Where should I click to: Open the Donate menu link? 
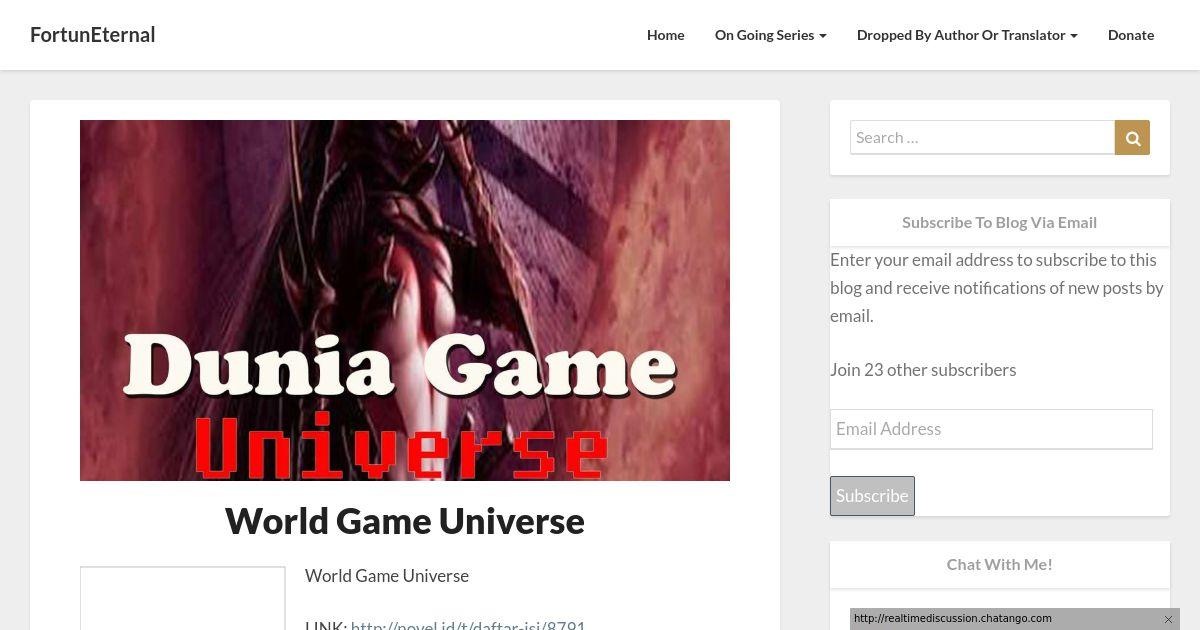(1131, 35)
